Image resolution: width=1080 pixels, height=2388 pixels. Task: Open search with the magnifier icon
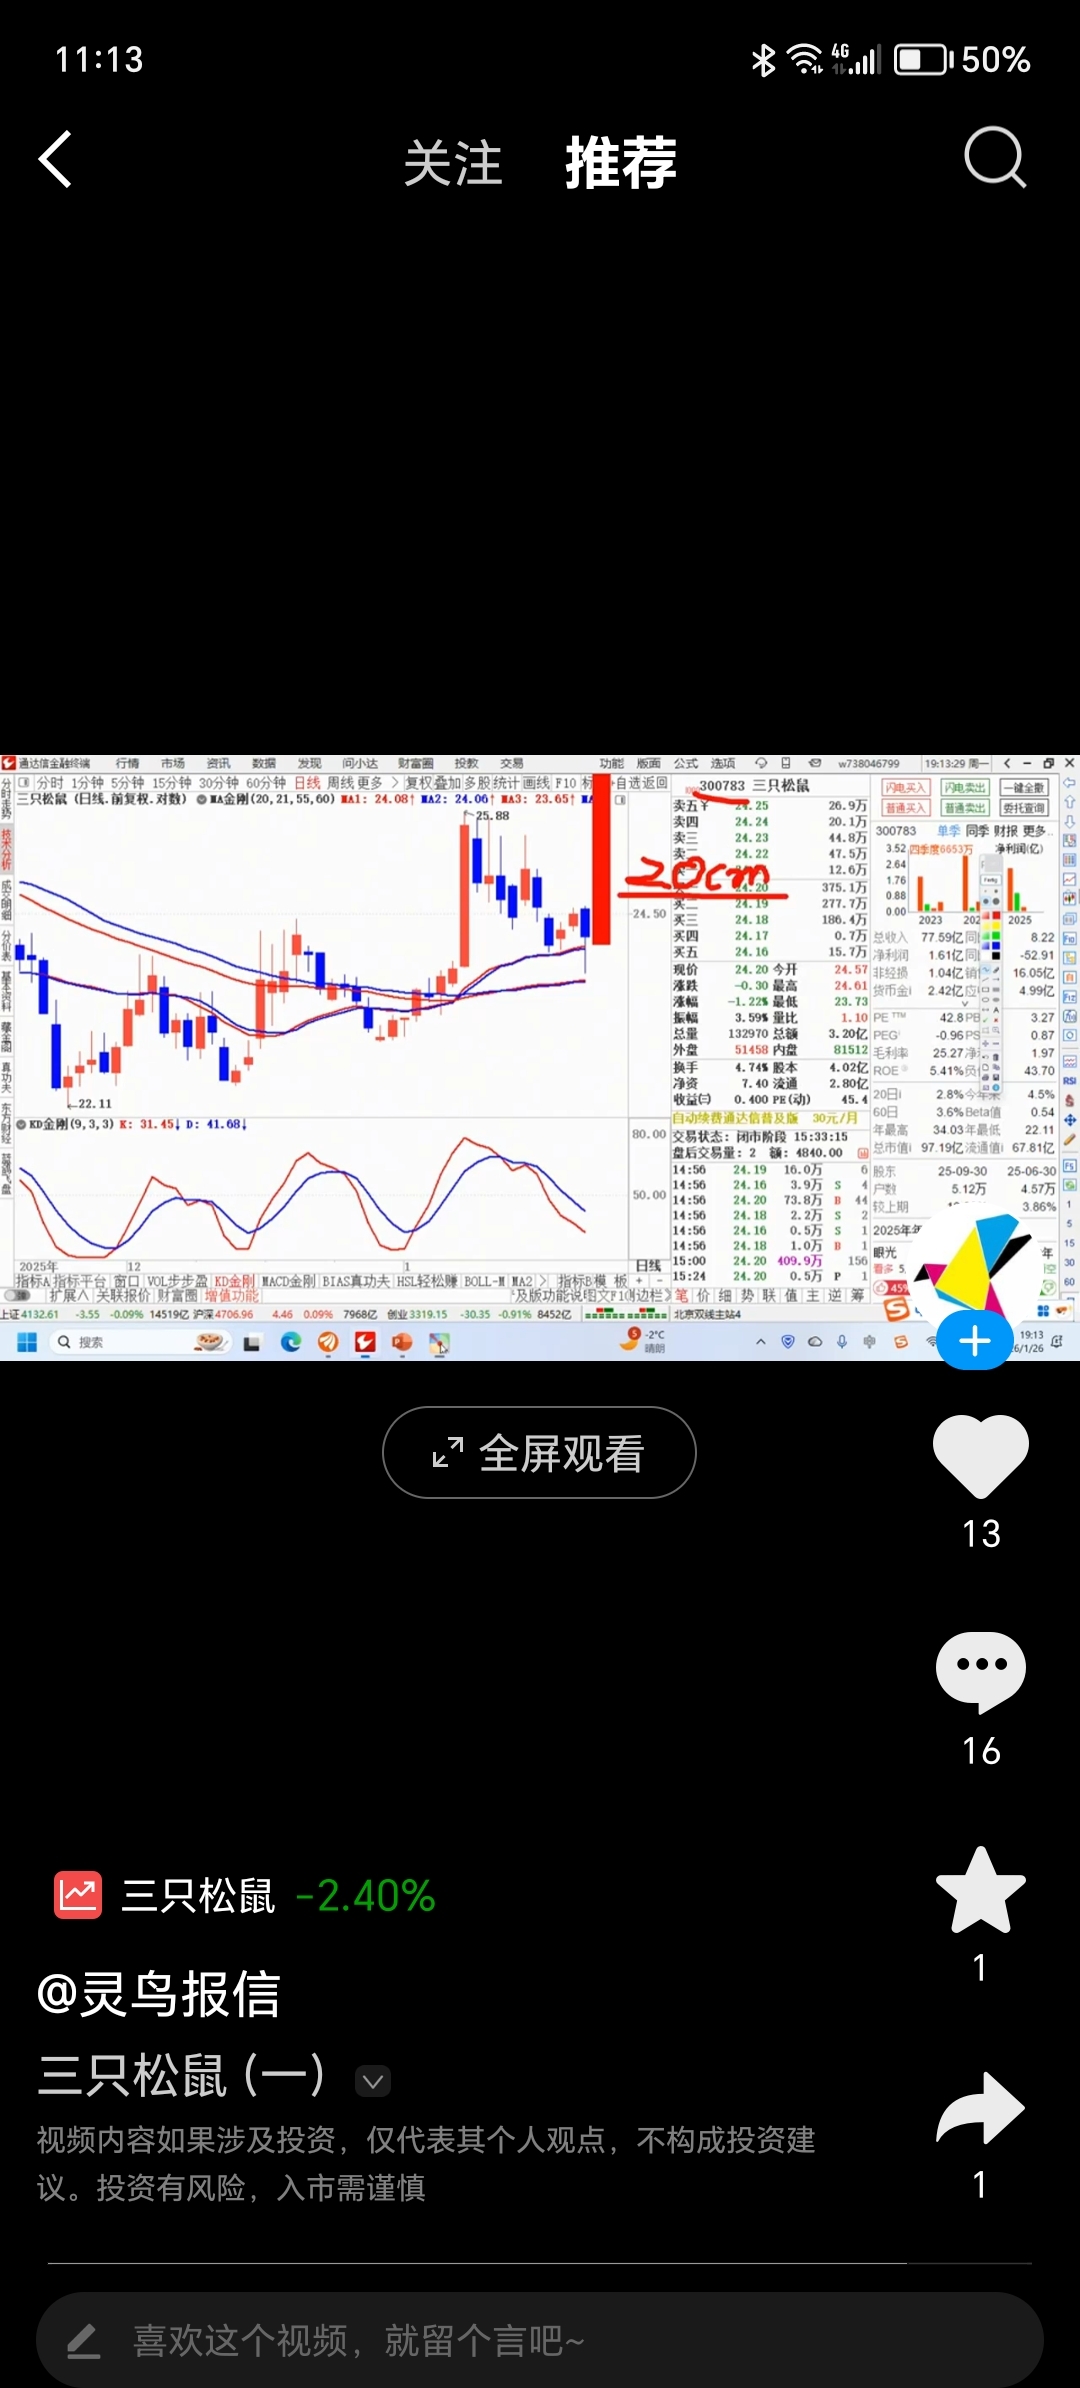tap(995, 158)
